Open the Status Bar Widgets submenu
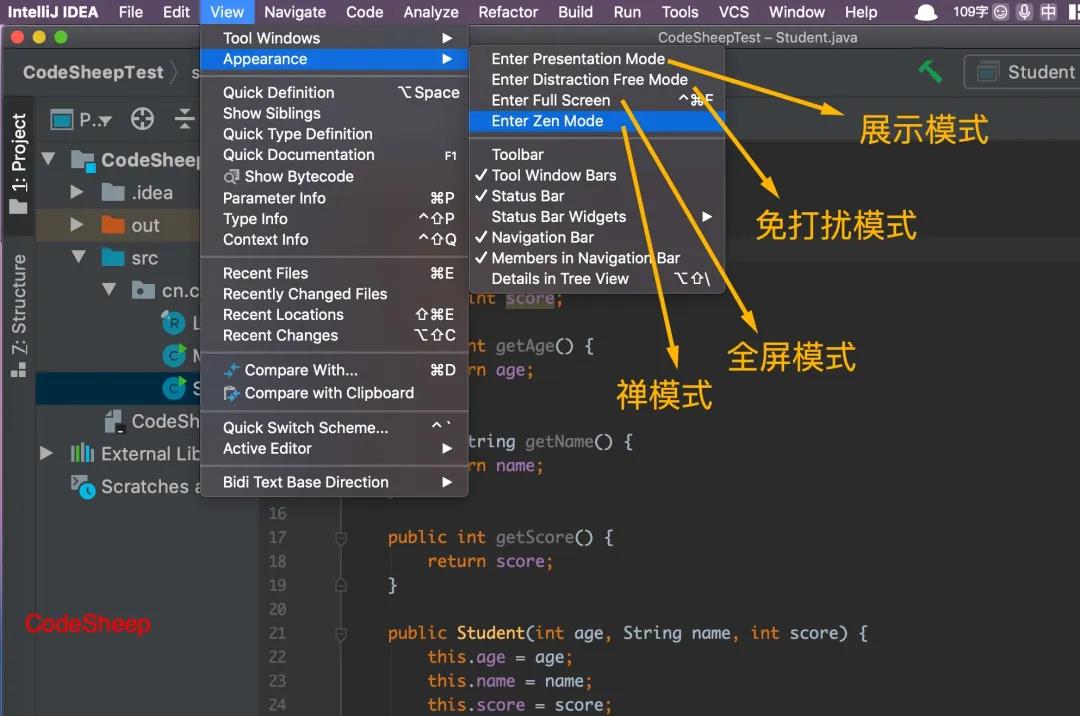Viewport: 1080px width, 716px height. 596,217
